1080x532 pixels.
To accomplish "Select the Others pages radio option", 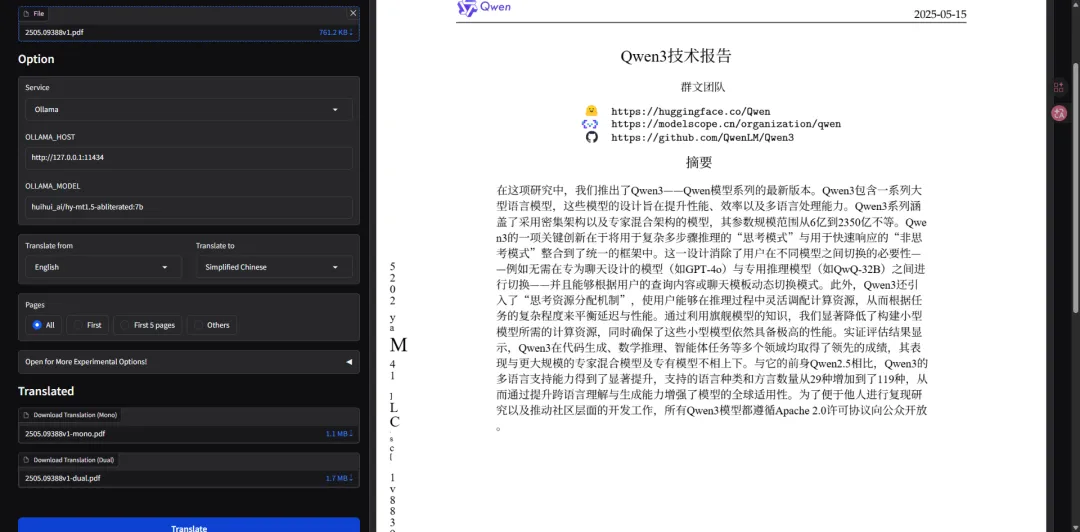I will [x=211, y=325].
